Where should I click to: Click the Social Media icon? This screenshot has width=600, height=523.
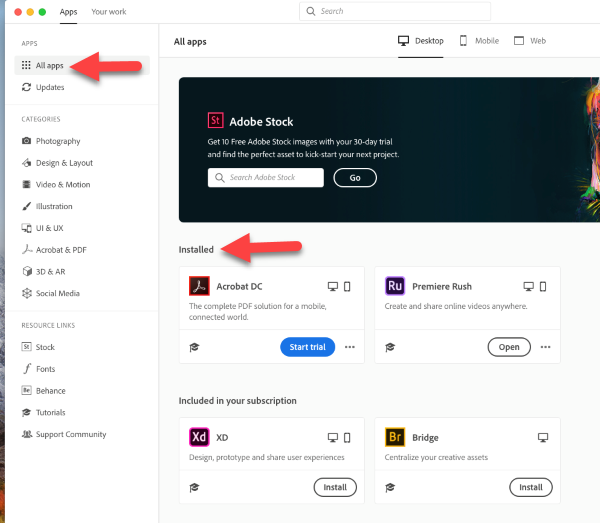[x=27, y=293]
